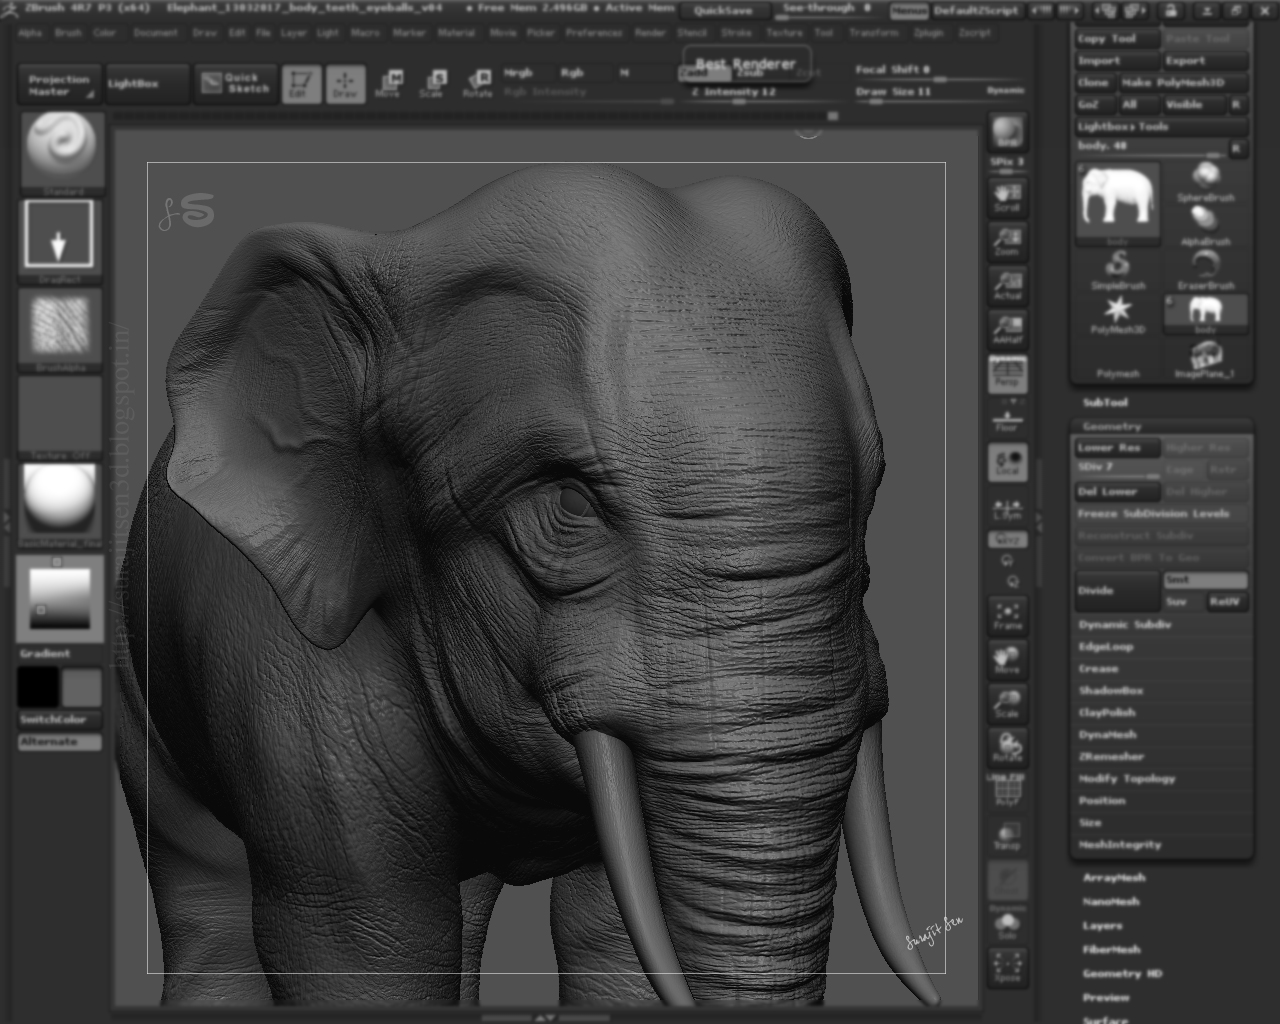1280x1024 pixels.
Task: Adjust the Focal Shift slider
Action: [x=938, y=71]
